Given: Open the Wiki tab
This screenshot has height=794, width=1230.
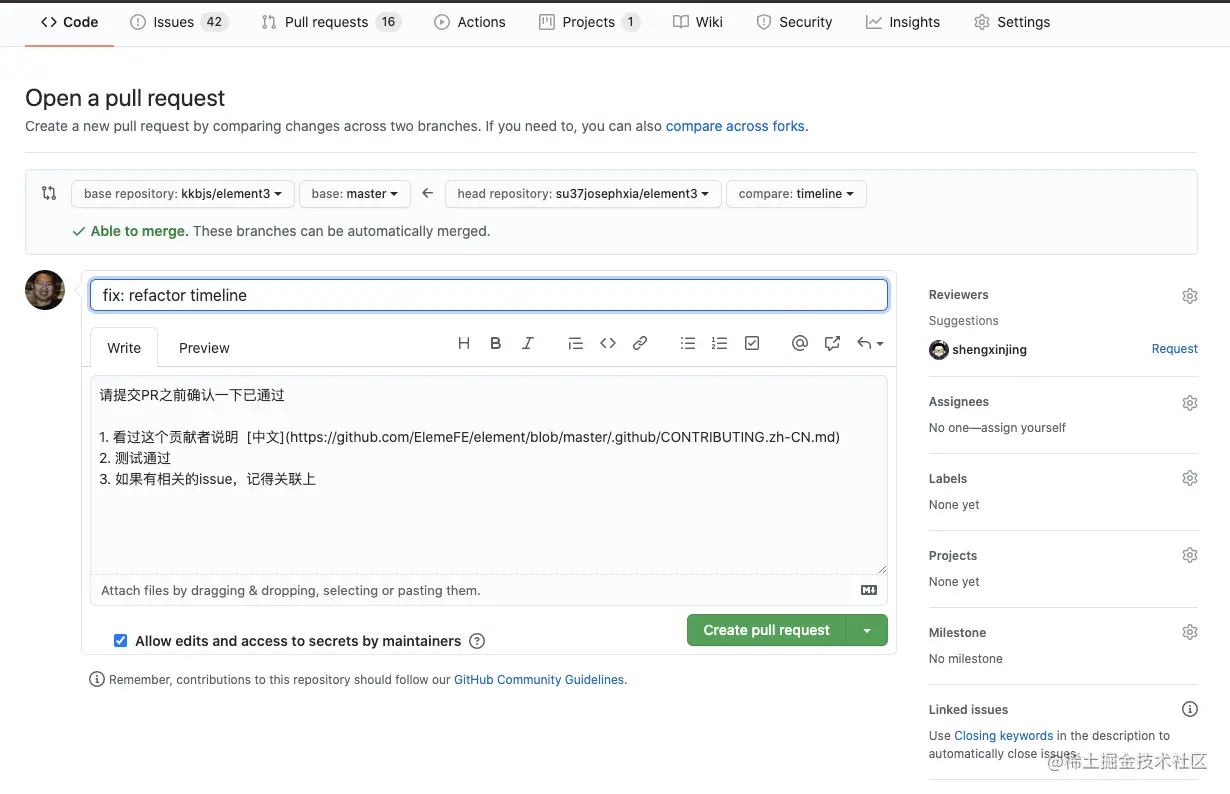Looking at the screenshot, I should point(698,22).
